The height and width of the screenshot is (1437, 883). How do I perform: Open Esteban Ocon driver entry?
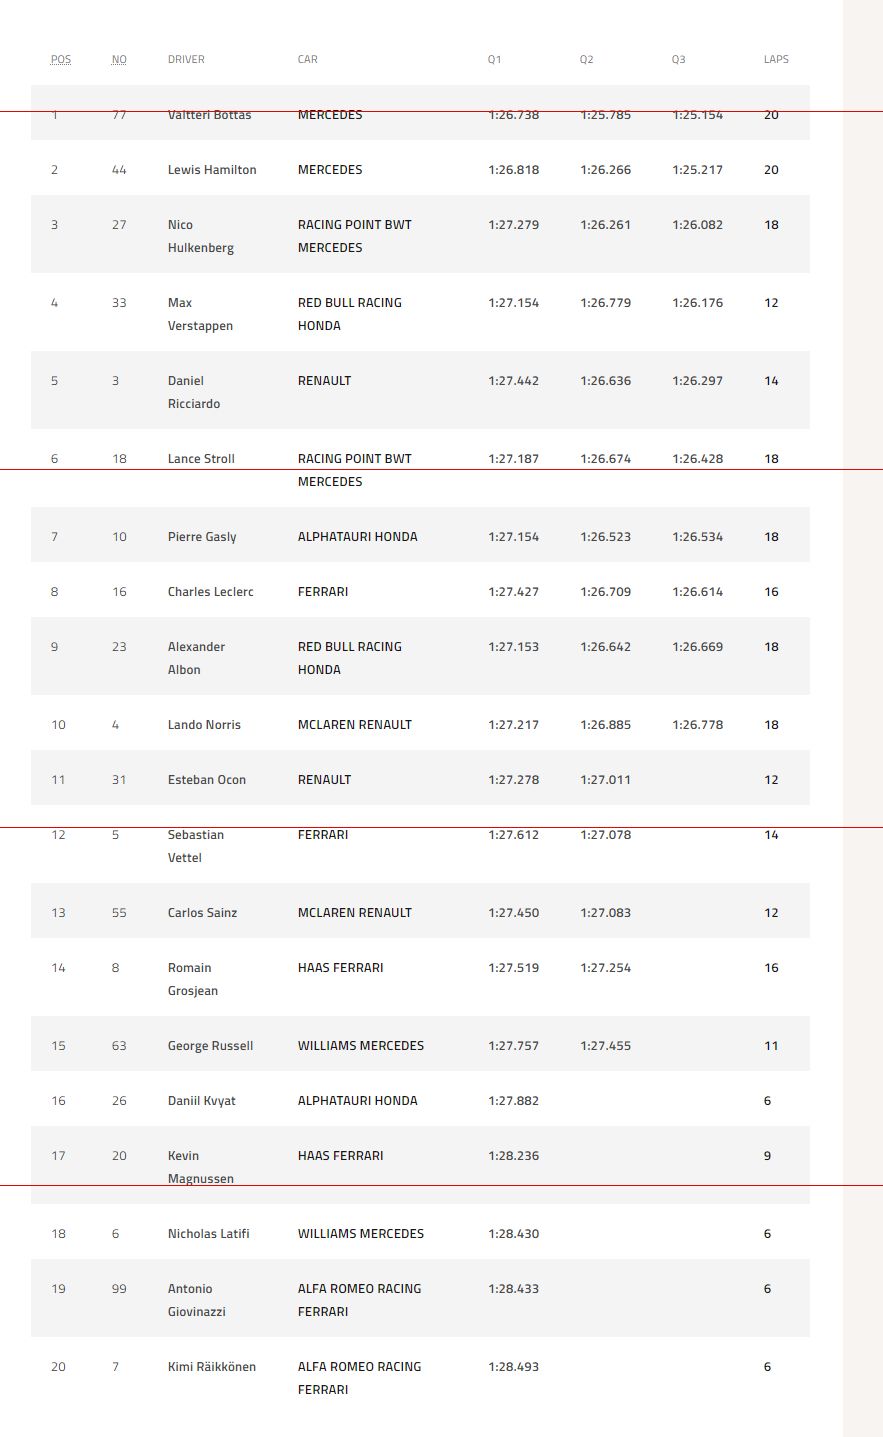(207, 780)
